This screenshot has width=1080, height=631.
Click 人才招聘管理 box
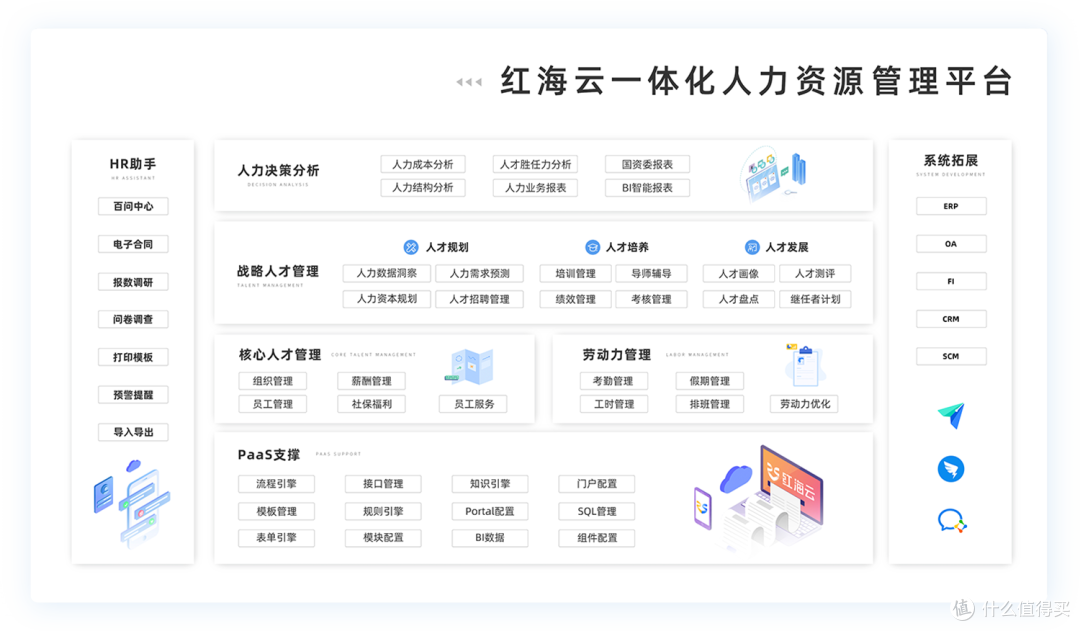pos(479,299)
